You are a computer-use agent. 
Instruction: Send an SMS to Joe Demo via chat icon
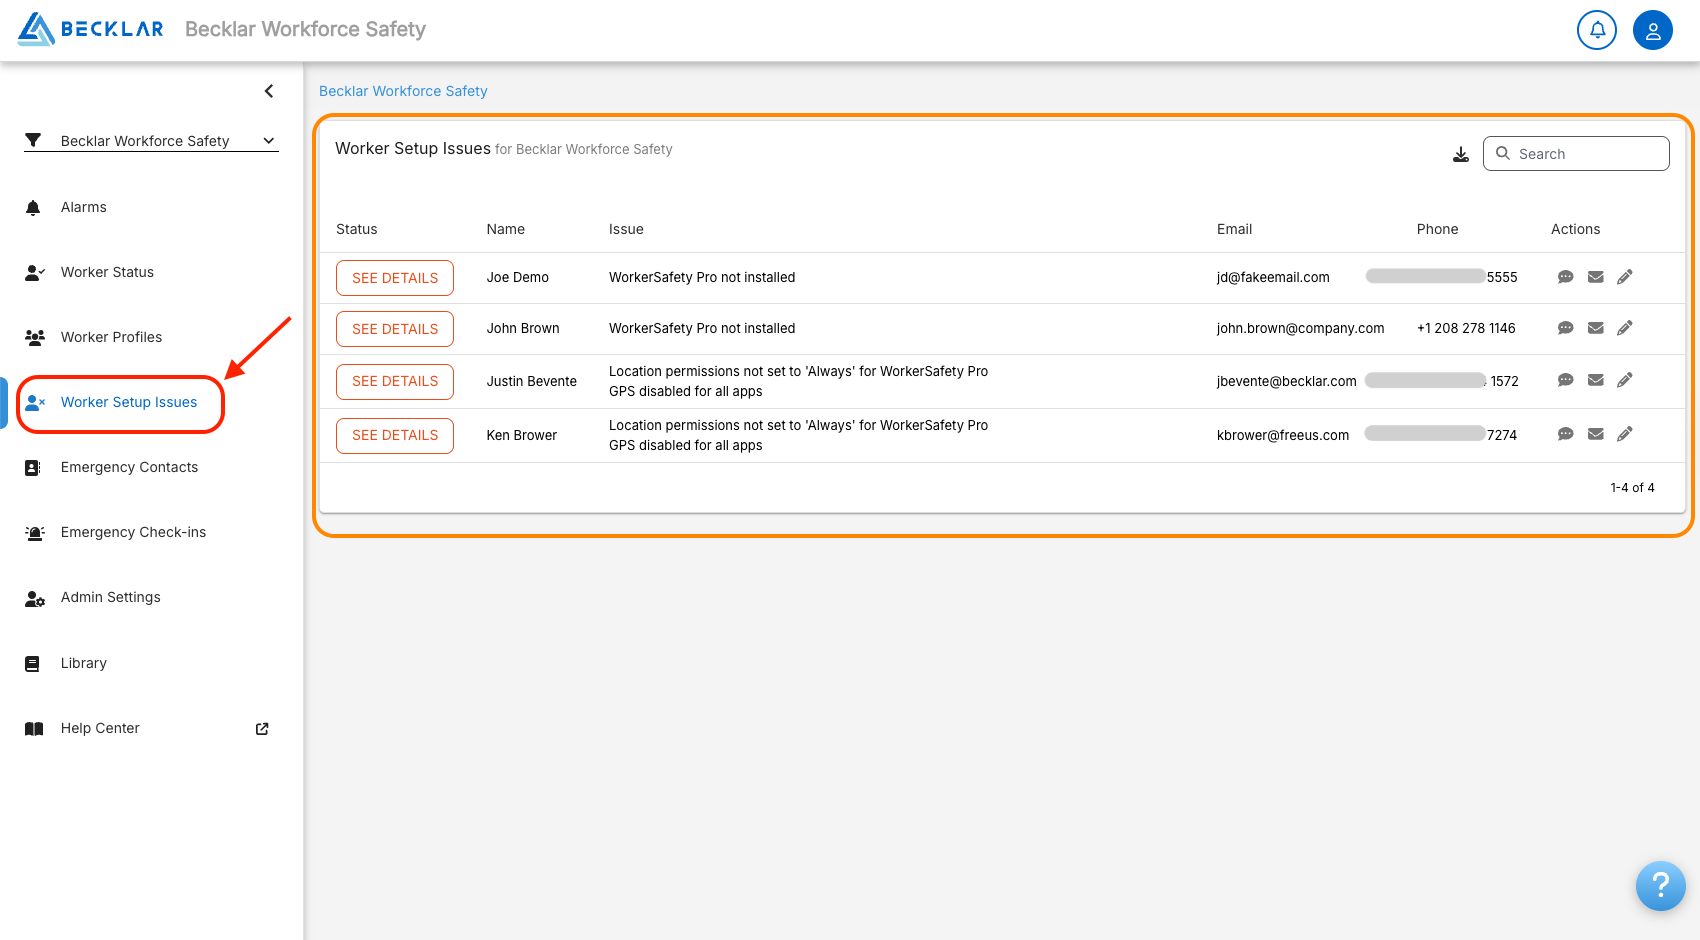tap(1566, 277)
